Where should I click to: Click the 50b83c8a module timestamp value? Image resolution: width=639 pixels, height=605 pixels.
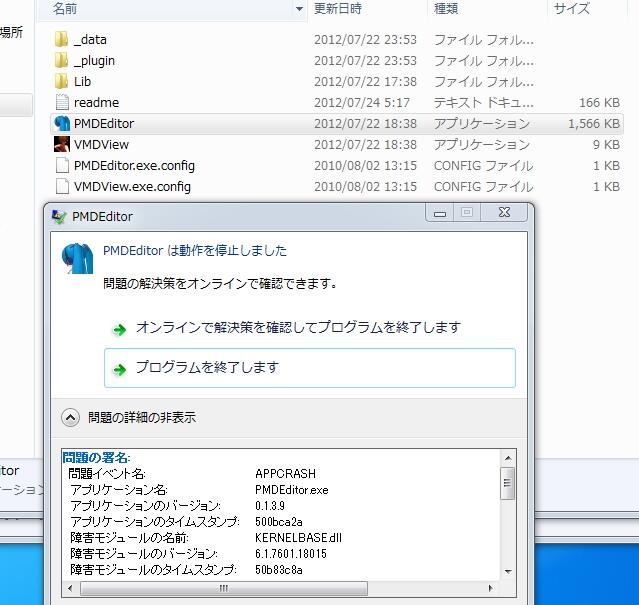(x=279, y=569)
